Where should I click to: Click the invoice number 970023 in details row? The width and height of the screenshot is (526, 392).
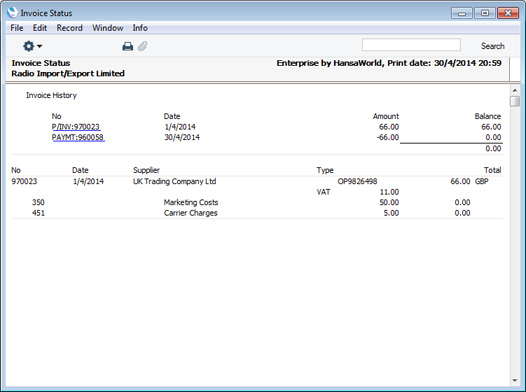click(24, 181)
